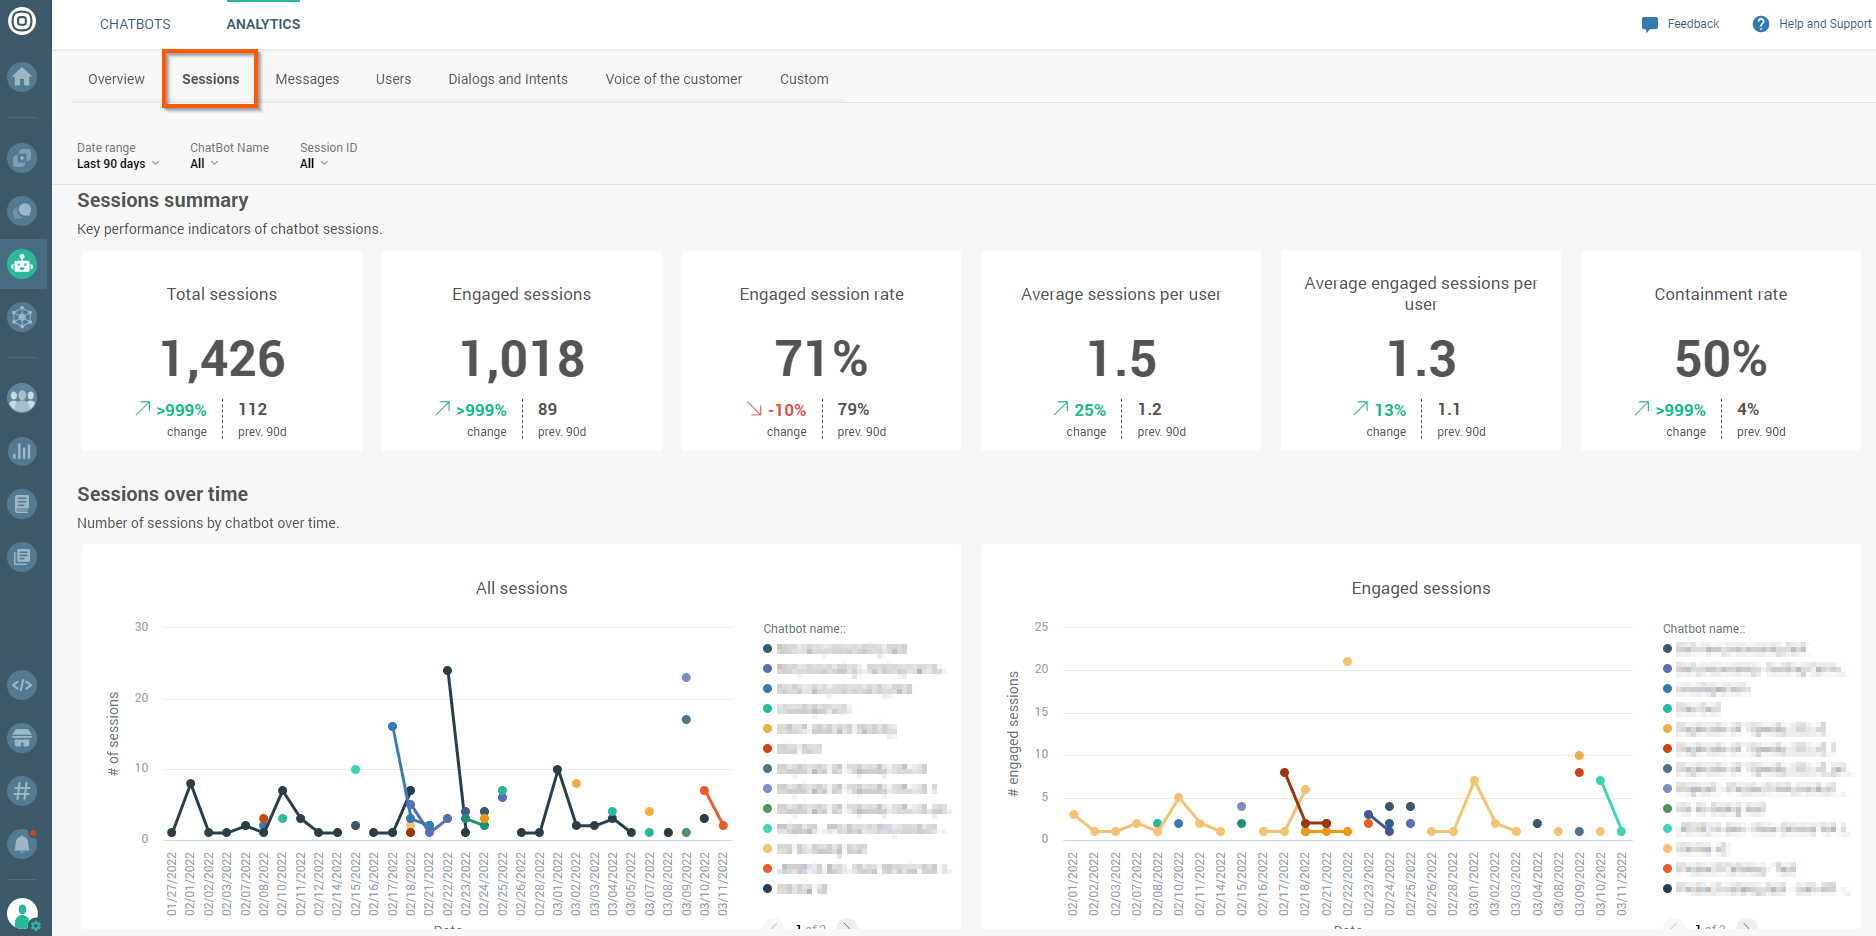
Task: Open the Feedback speech bubble icon
Action: coord(1650,23)
